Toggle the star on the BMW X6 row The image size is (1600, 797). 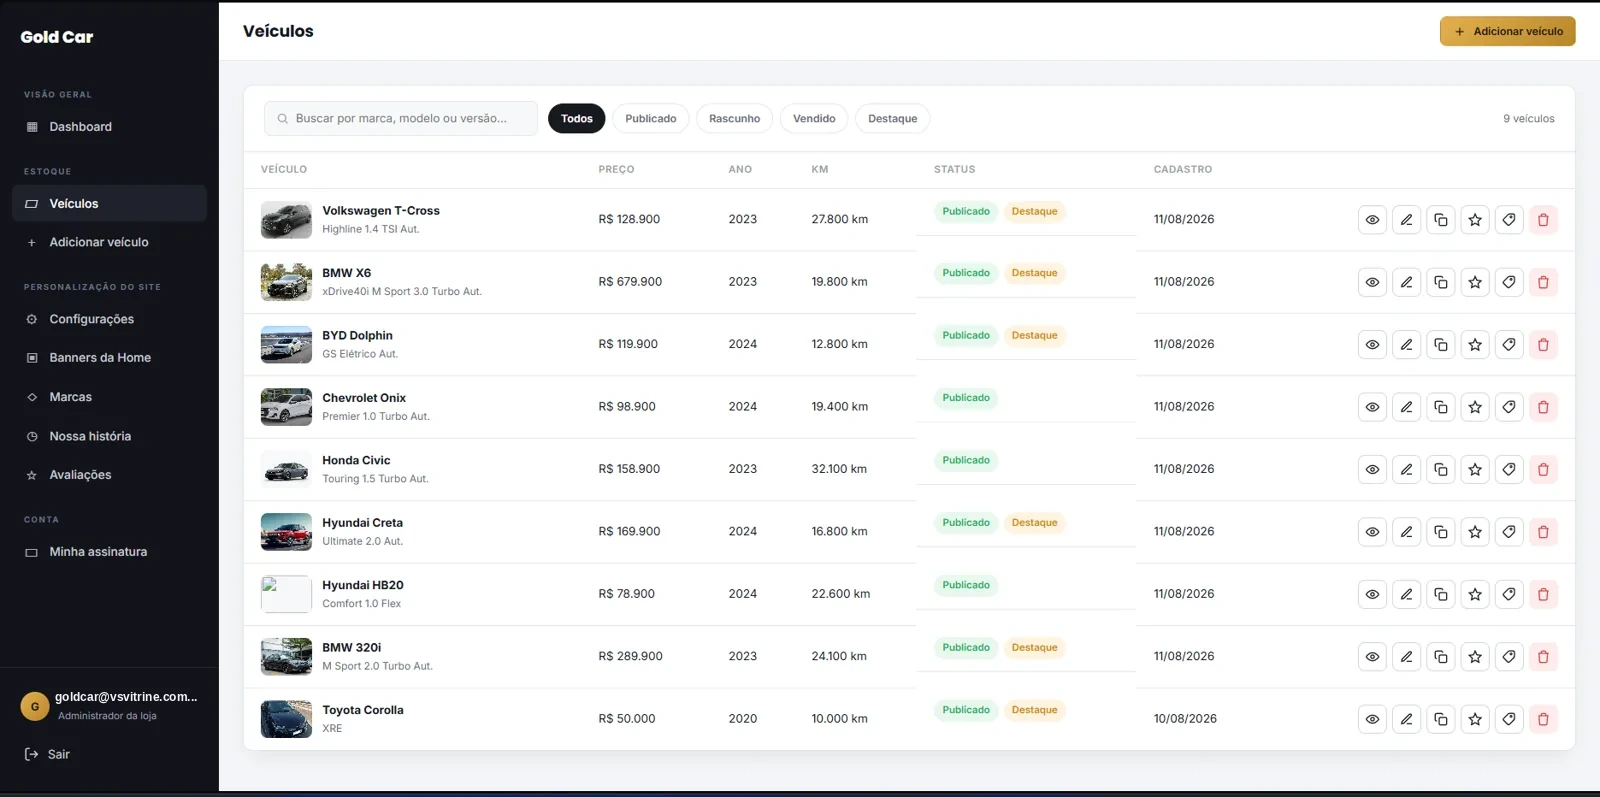(x=1475, y=282)
